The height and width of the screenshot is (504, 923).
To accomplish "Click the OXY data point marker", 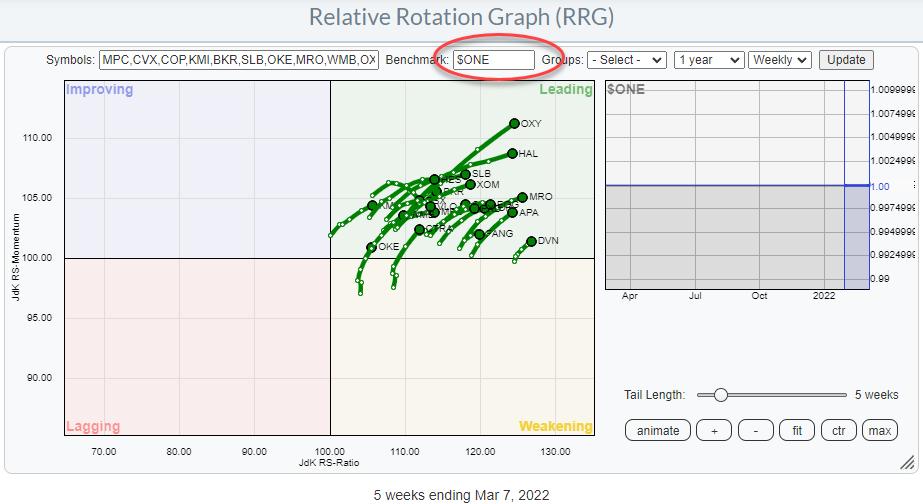I will pyautogui.click(x=514, y=123).
